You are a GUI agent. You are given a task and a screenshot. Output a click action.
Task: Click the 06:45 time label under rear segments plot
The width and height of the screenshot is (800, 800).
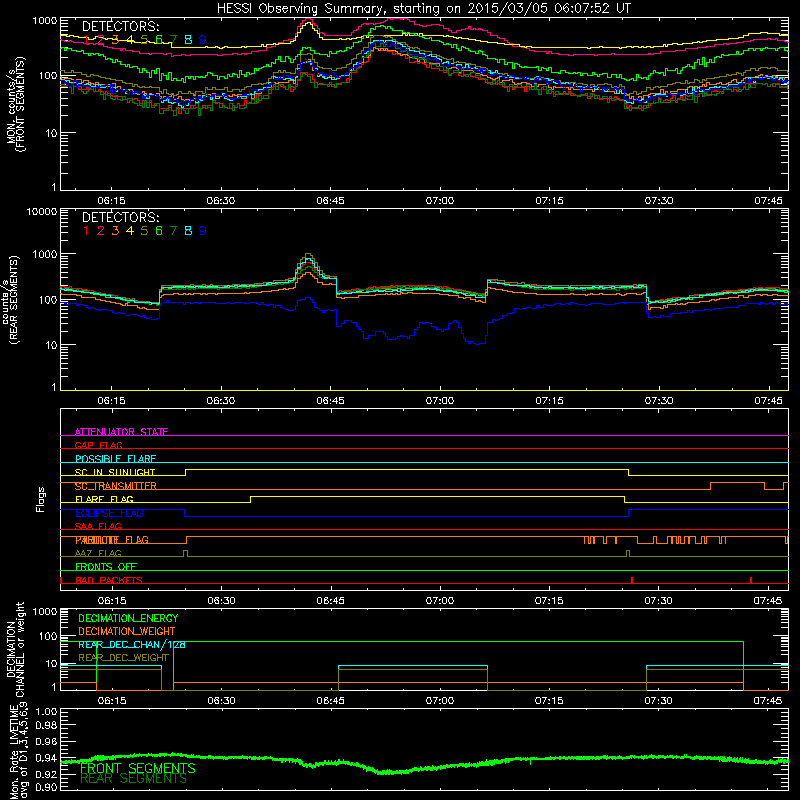[330, 401]
